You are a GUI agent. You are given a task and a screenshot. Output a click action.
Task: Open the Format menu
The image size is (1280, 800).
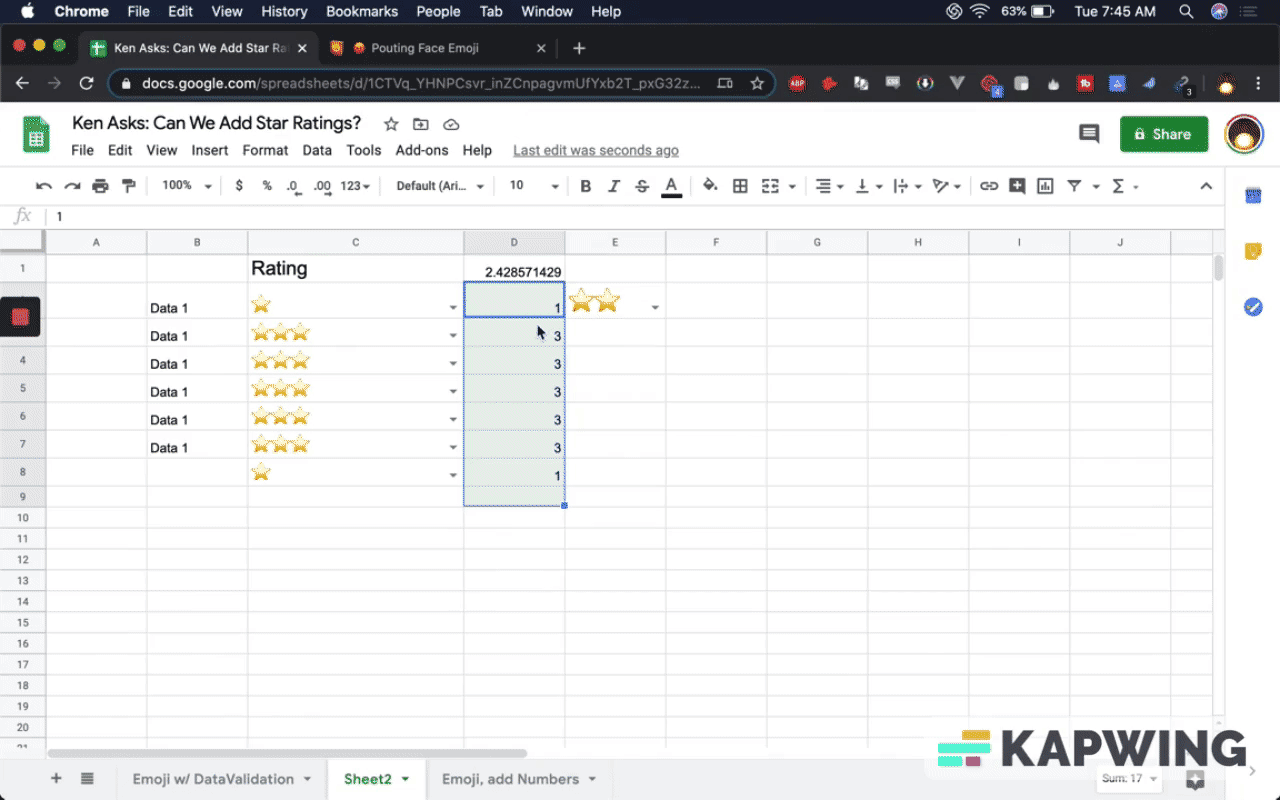pos(265,150)
